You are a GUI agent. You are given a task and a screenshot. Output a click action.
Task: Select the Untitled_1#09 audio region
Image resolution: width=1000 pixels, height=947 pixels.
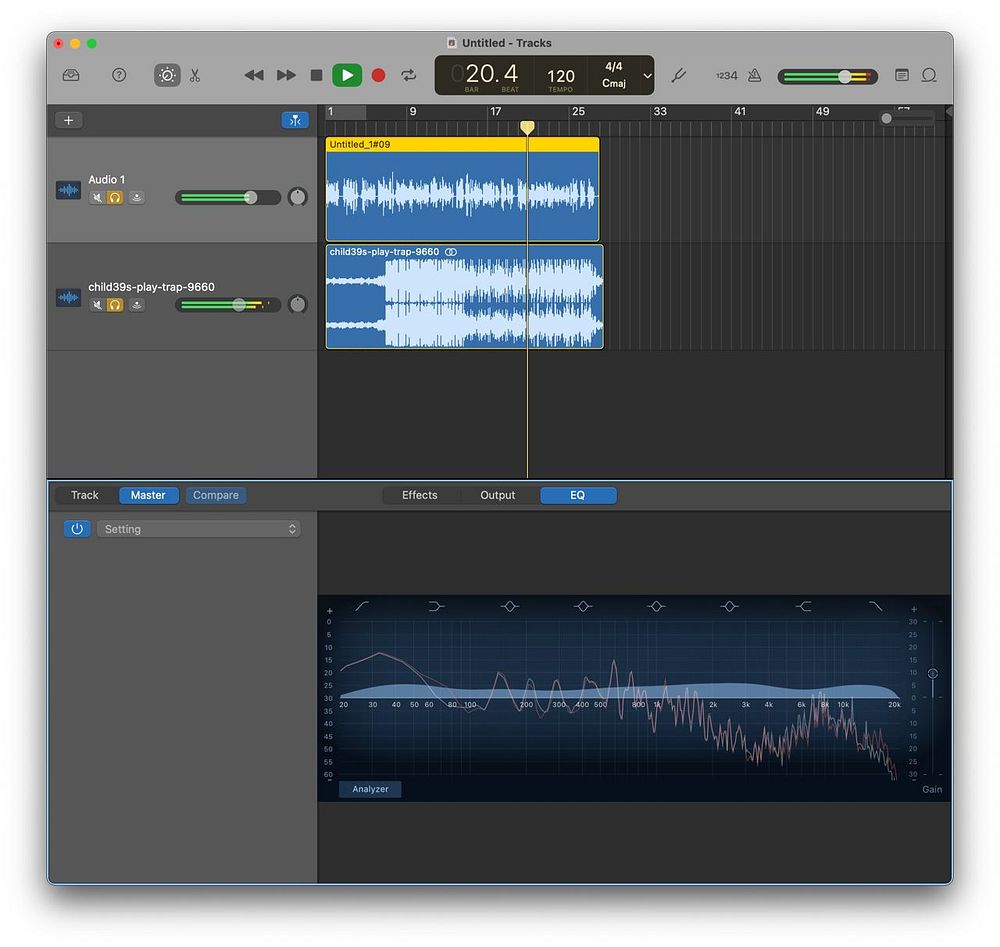462,189
